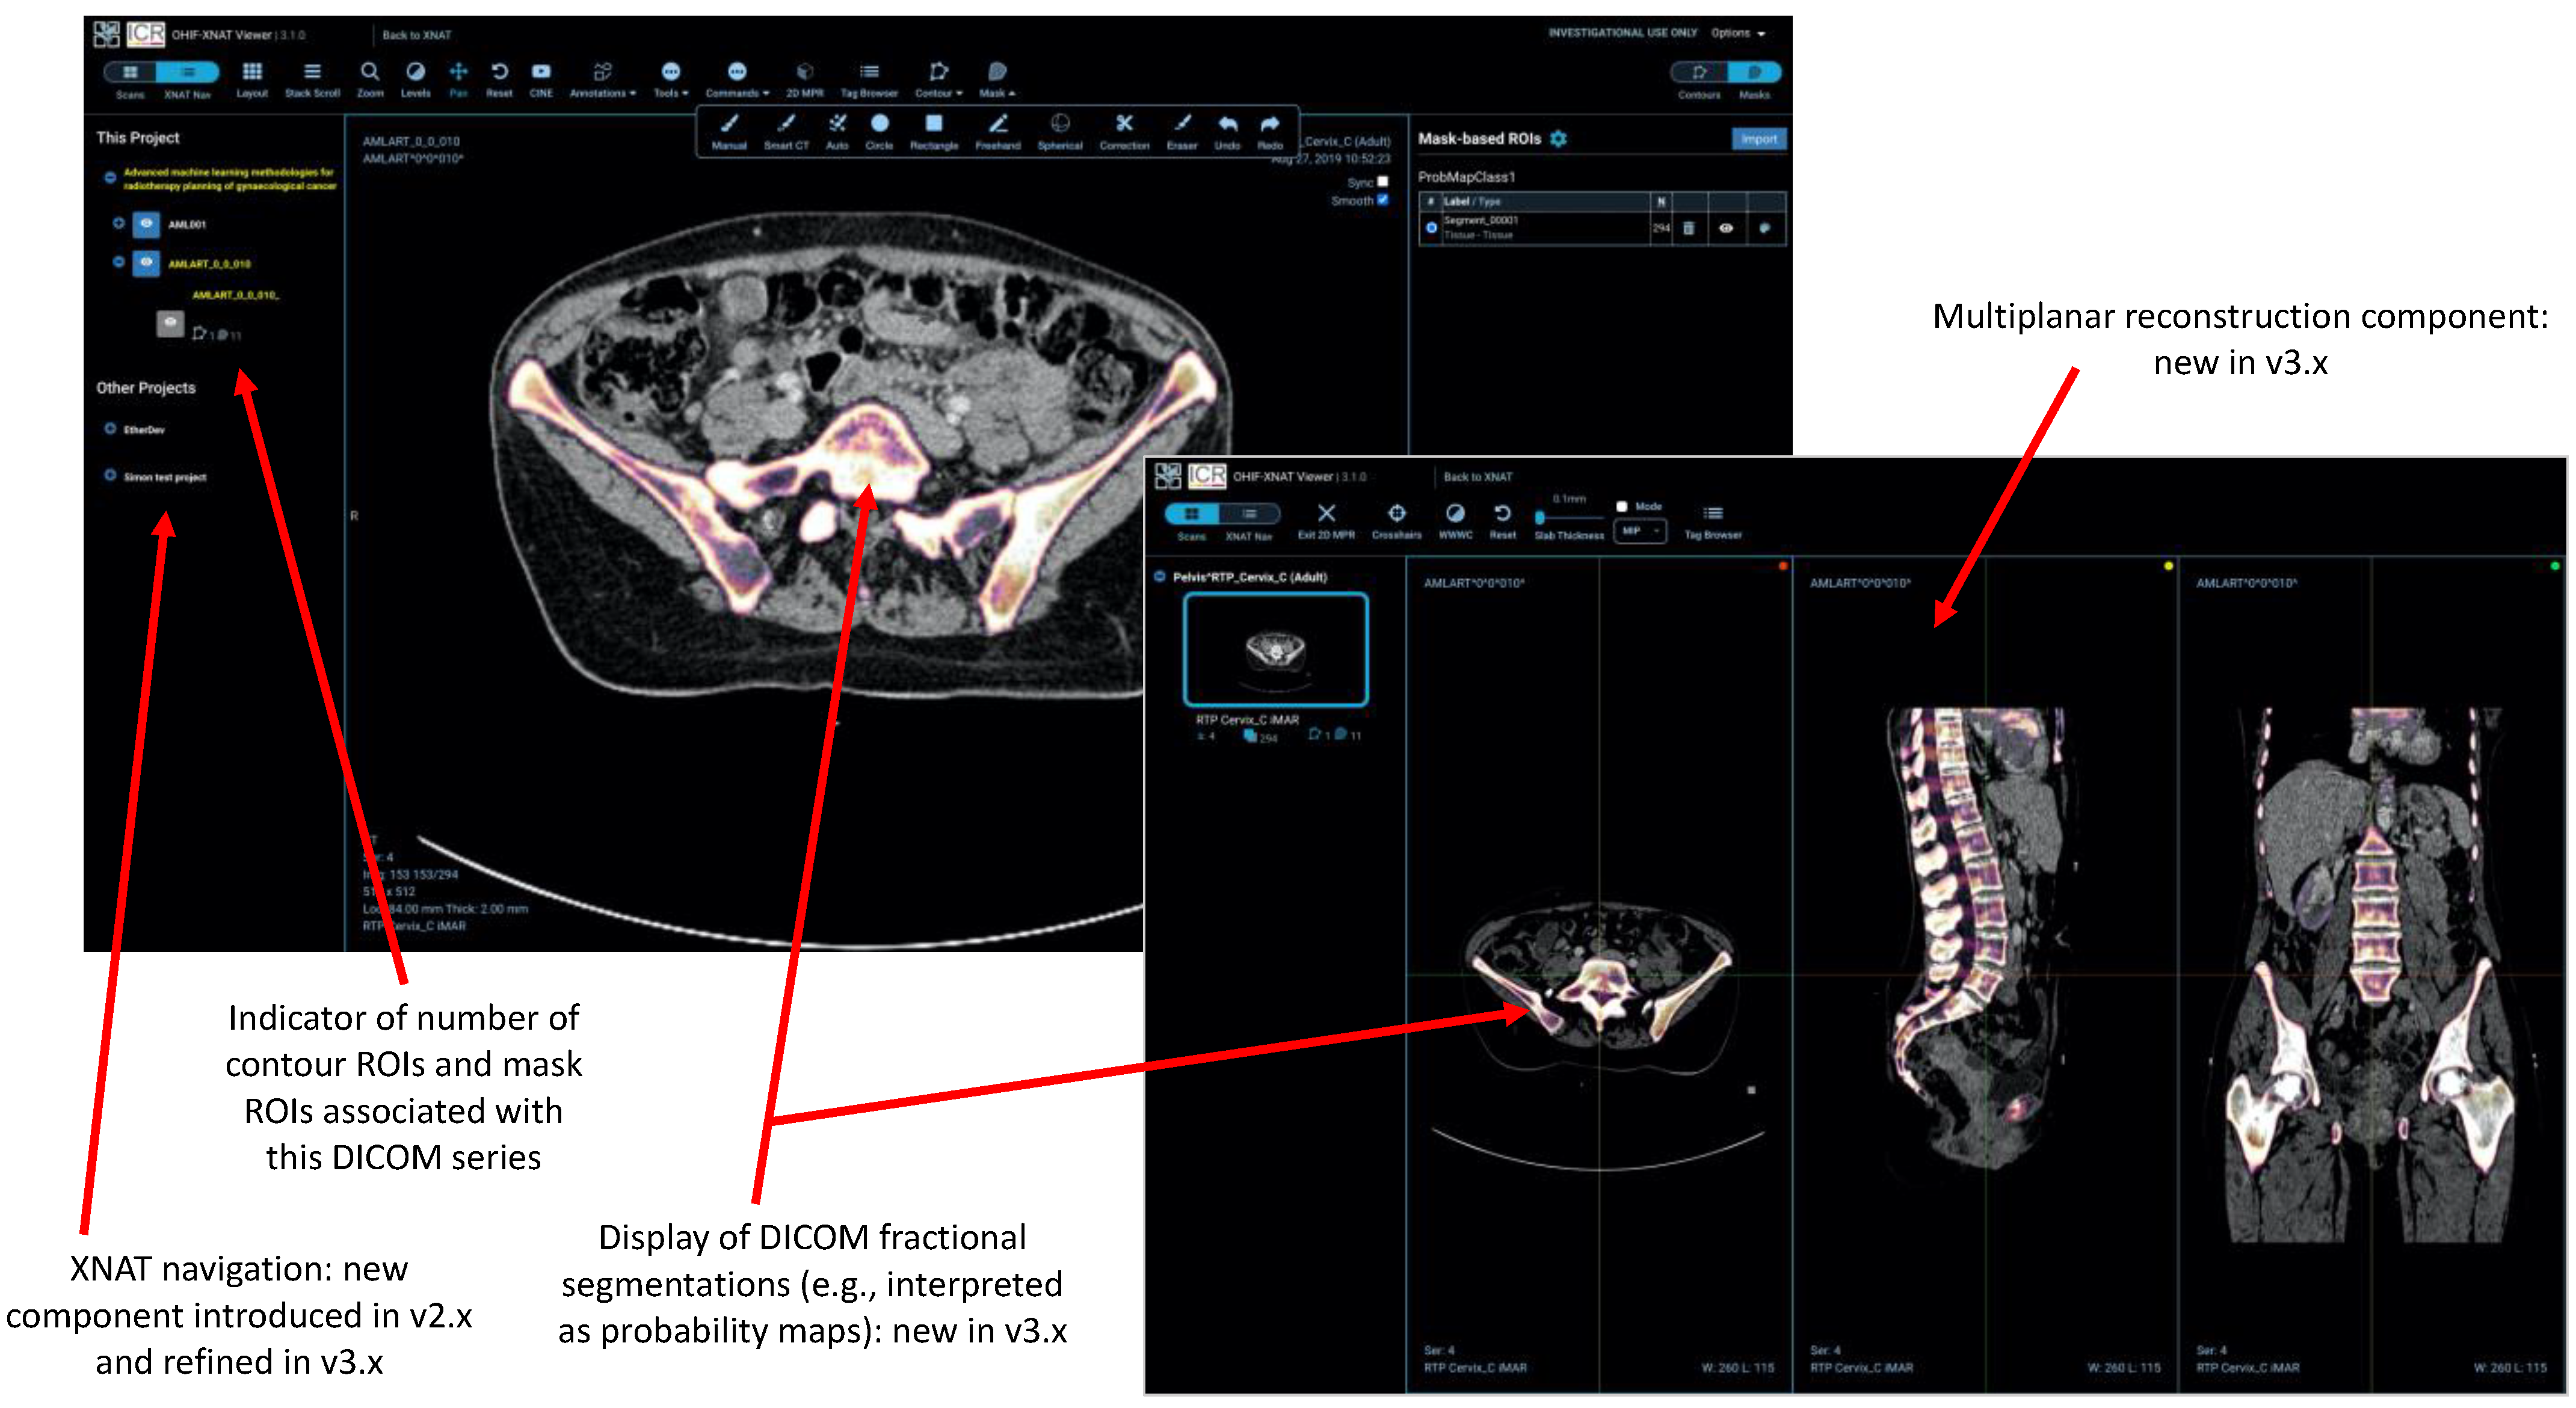
Task: Select WWWC tool in MPR toolbar
Action: pyautogui.click(x=1455, y=521)
